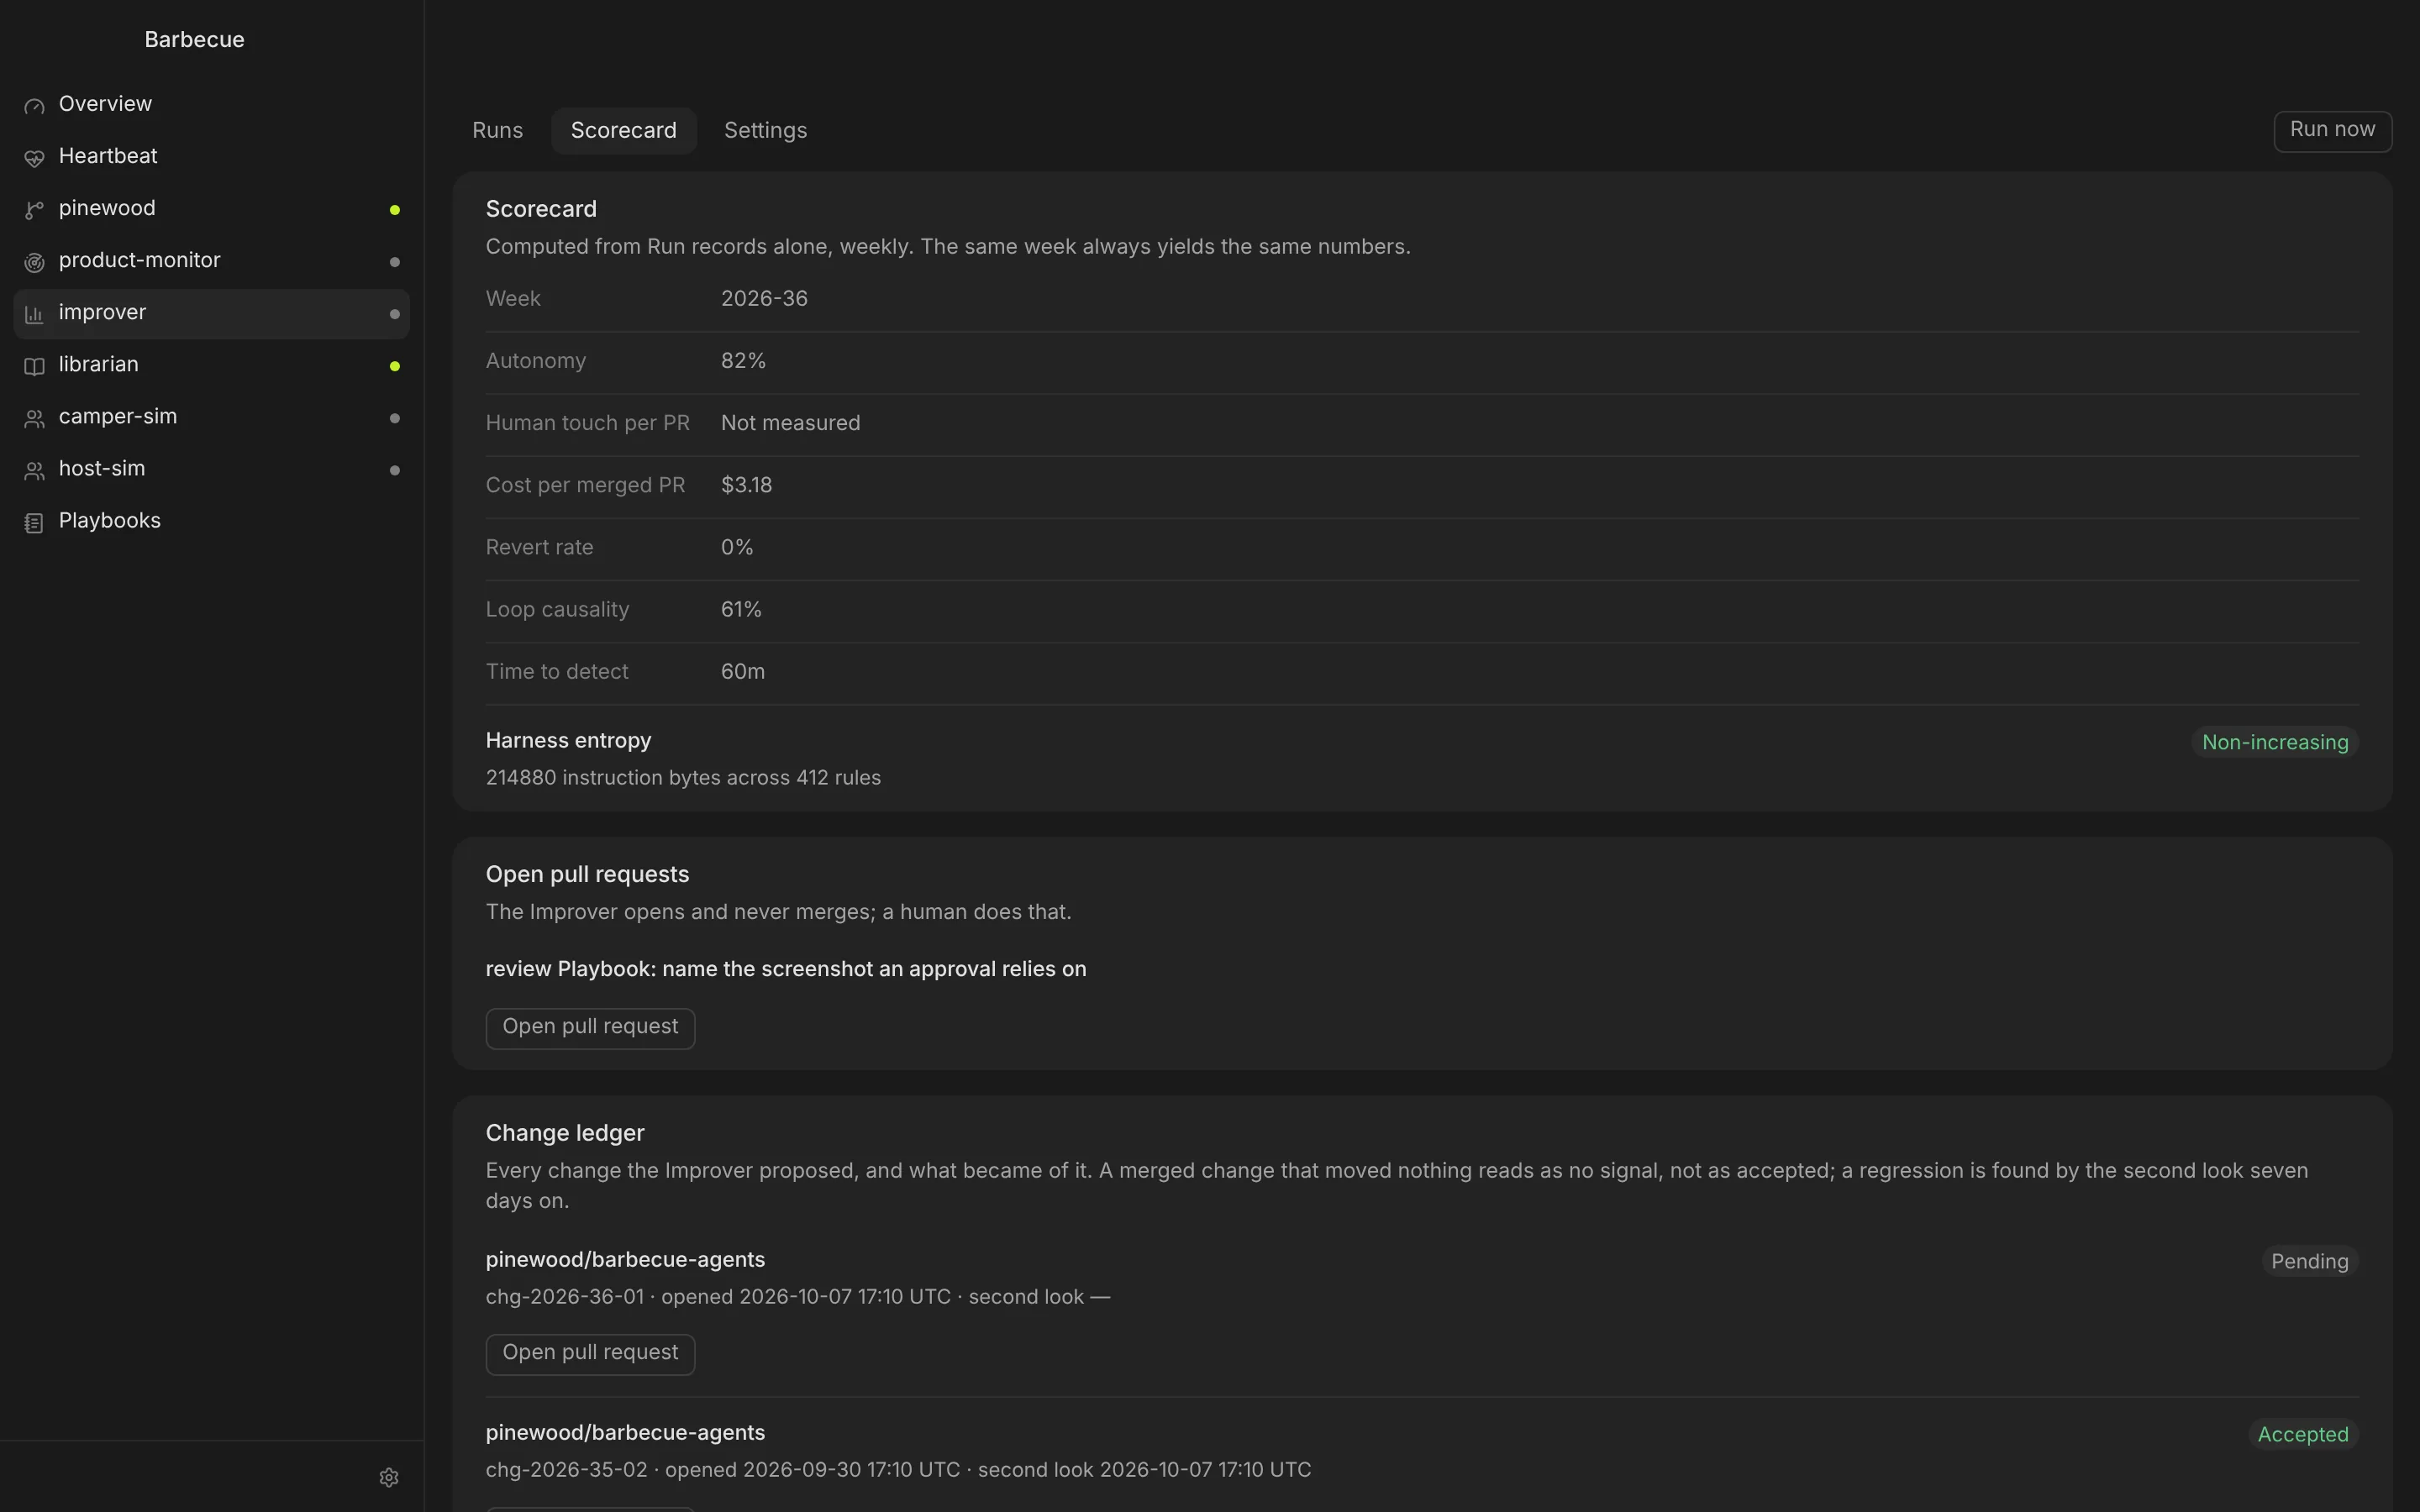Click the green status dot beside librarian
Image resolution: width=2420 pixels, height=1512 pixels.
click(x=395, y=366)
